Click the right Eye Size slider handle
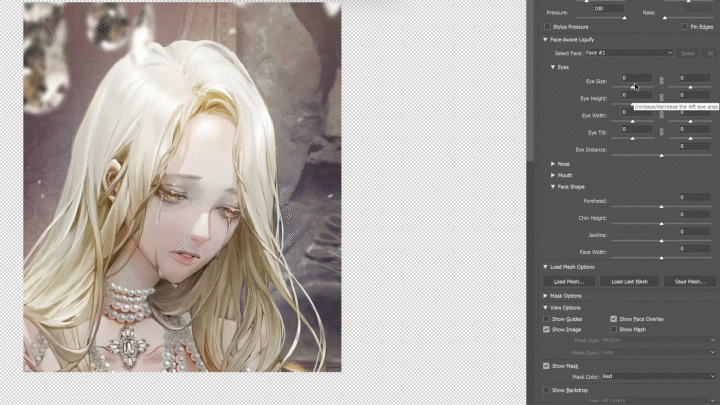The height and width of the screenshot is (405, 720). pos(690,87)
